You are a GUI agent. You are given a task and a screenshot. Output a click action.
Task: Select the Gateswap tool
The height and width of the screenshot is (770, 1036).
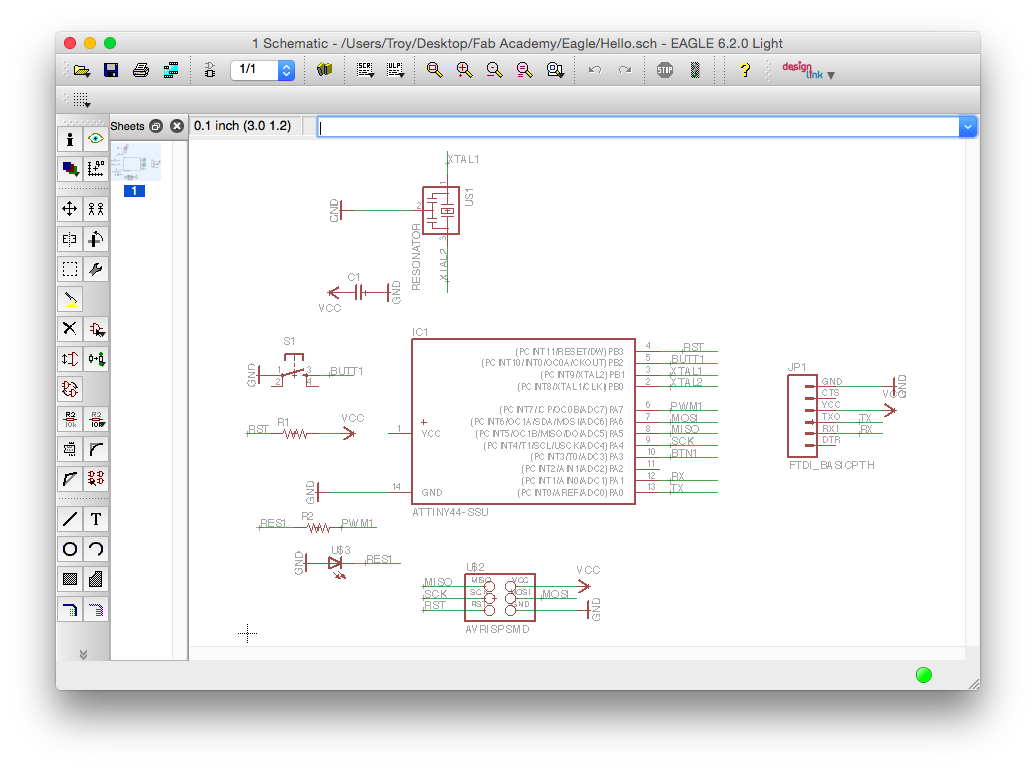[70, 389]
